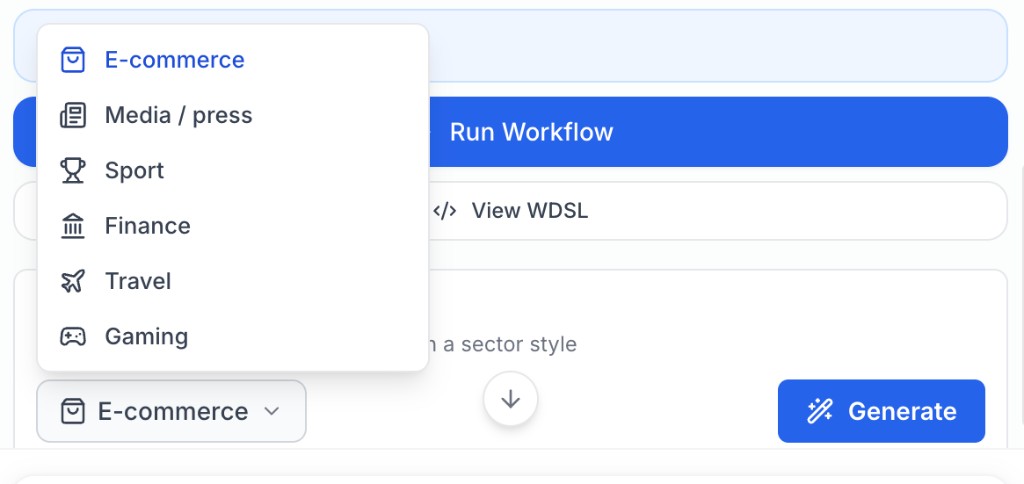Image resolution: width=1024 pixels, height=484 pixels.
Task: Select Finance from the sector list
Action: pos(232,226)
